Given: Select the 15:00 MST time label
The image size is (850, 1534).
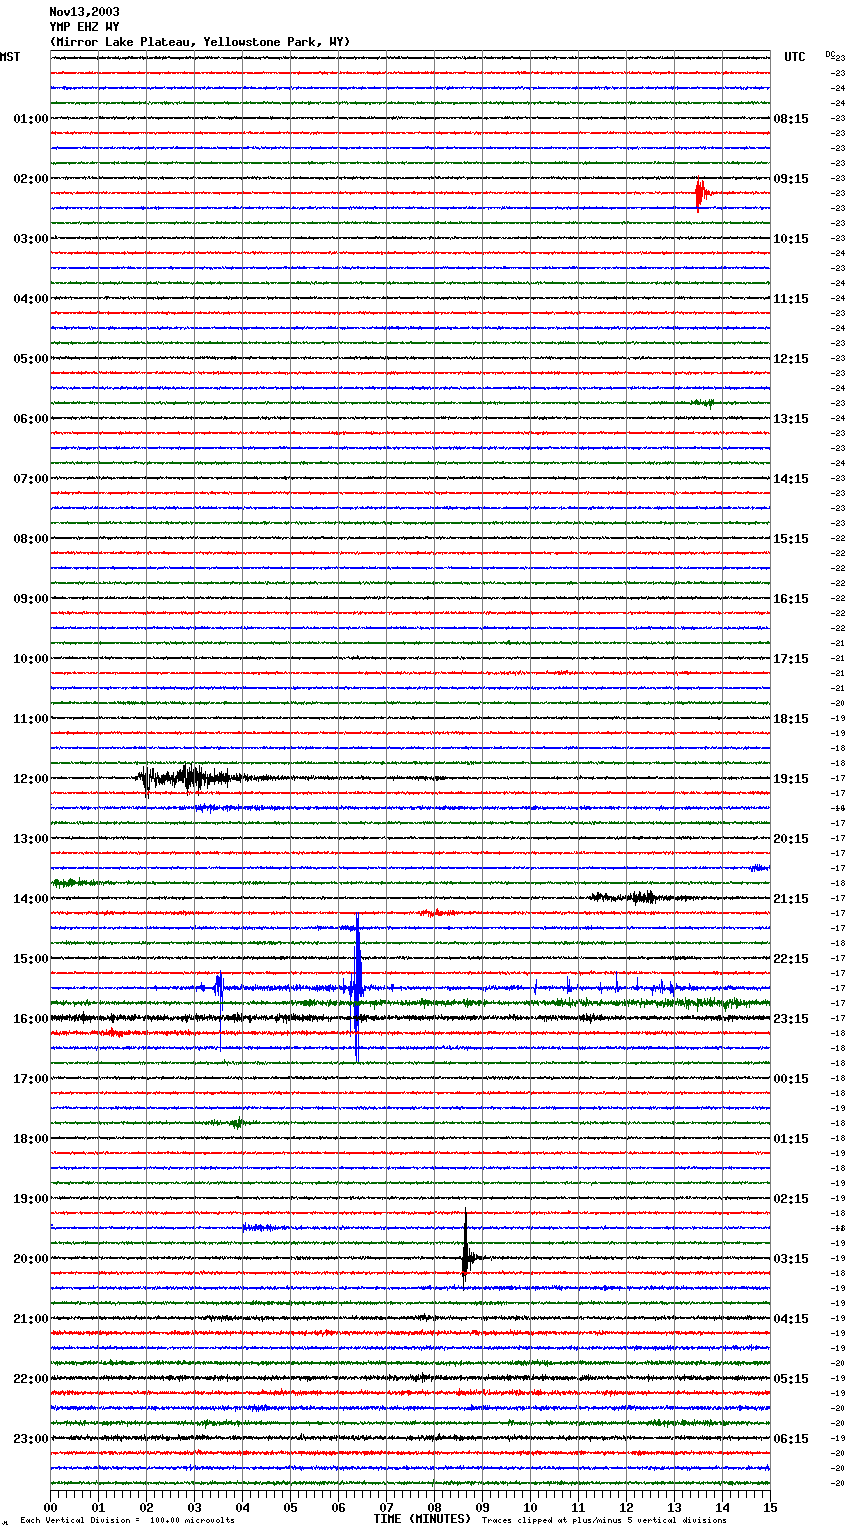Looking at the screenshot, I should pyautogui.click(x=31, y=959).
